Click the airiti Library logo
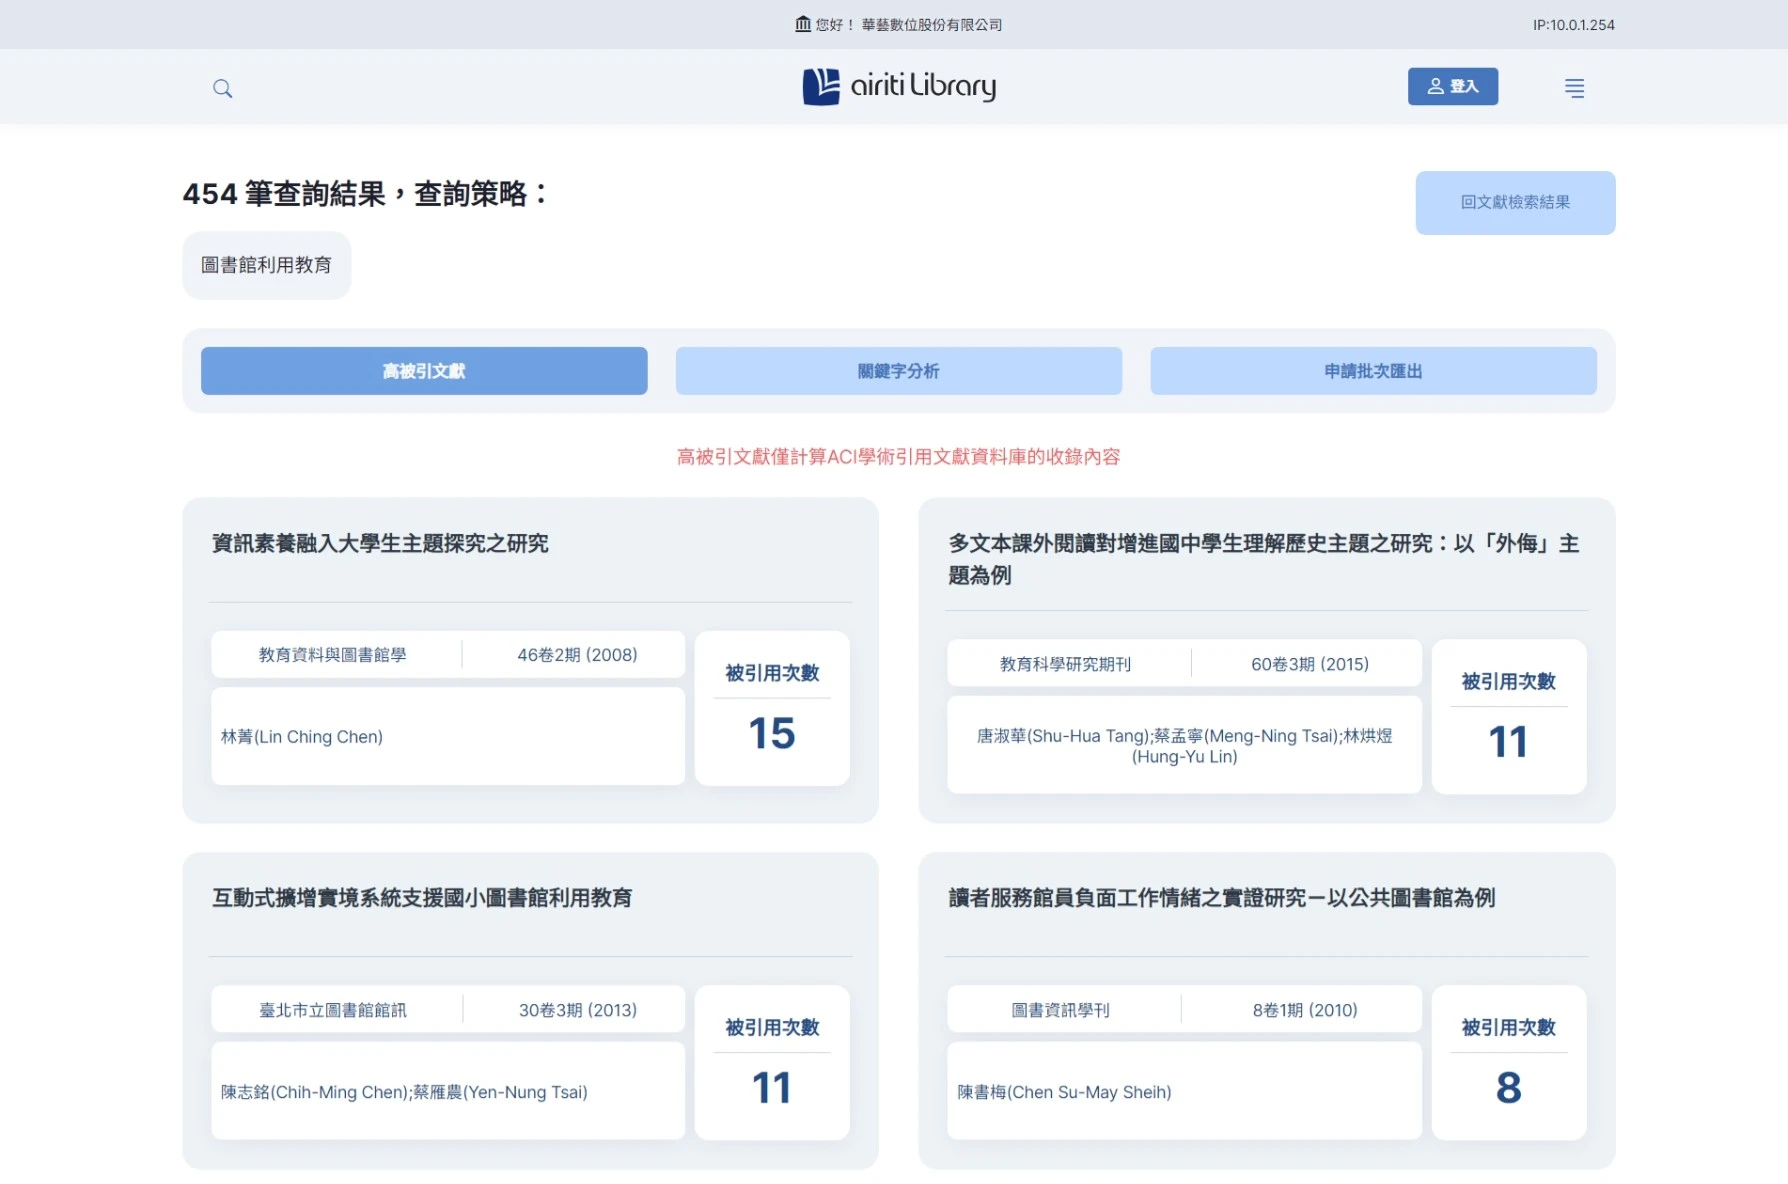1788x1184 pixels. 899,86
